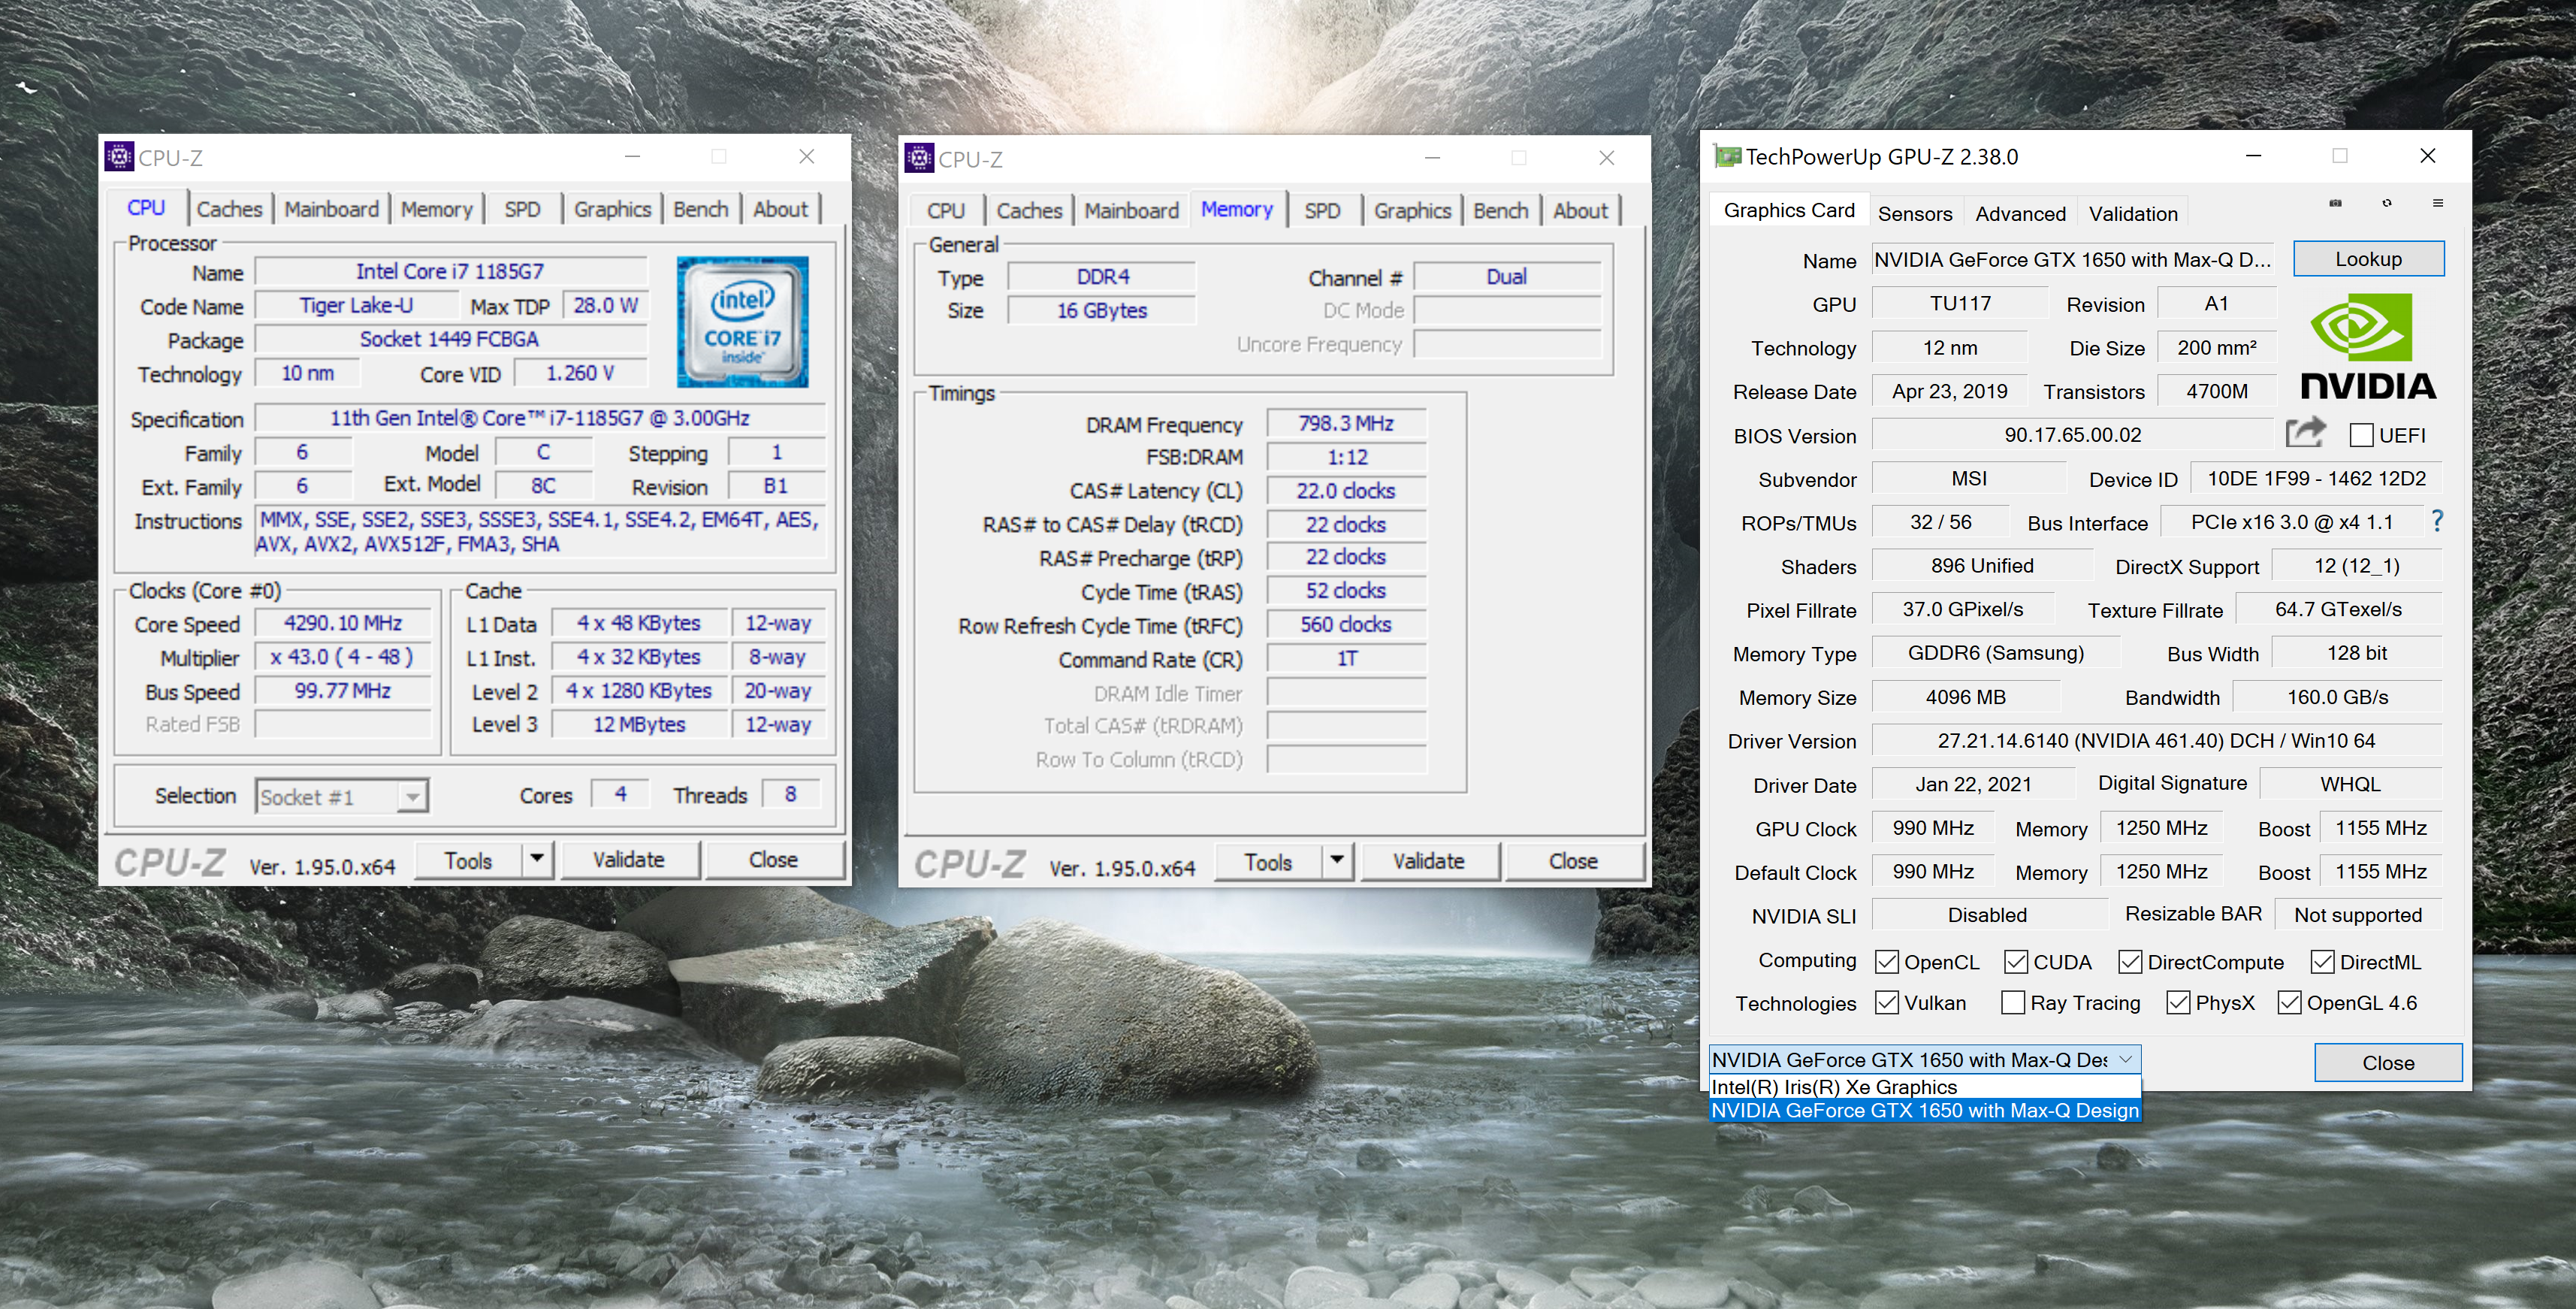
Task: Open the Validation tab in GPU-Z
Action: coord(2132,213)
